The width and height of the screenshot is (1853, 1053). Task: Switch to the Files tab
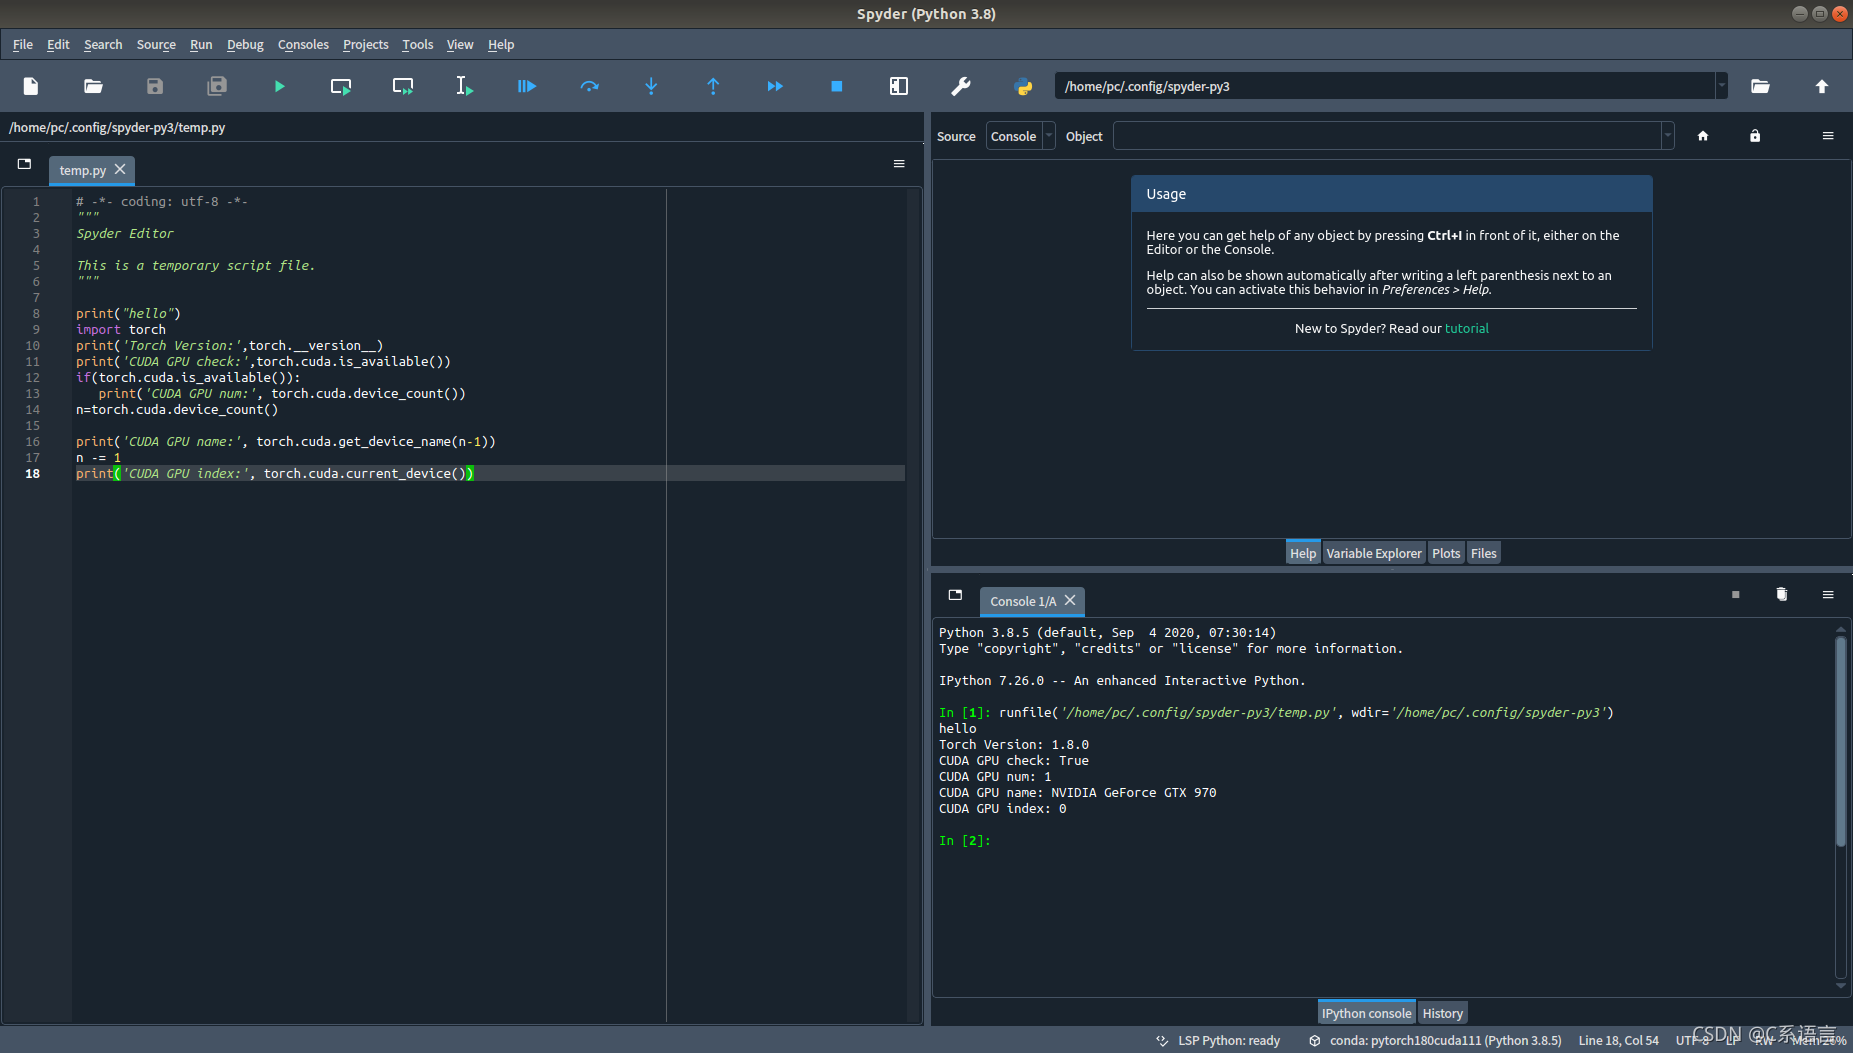pos(1484,553)
